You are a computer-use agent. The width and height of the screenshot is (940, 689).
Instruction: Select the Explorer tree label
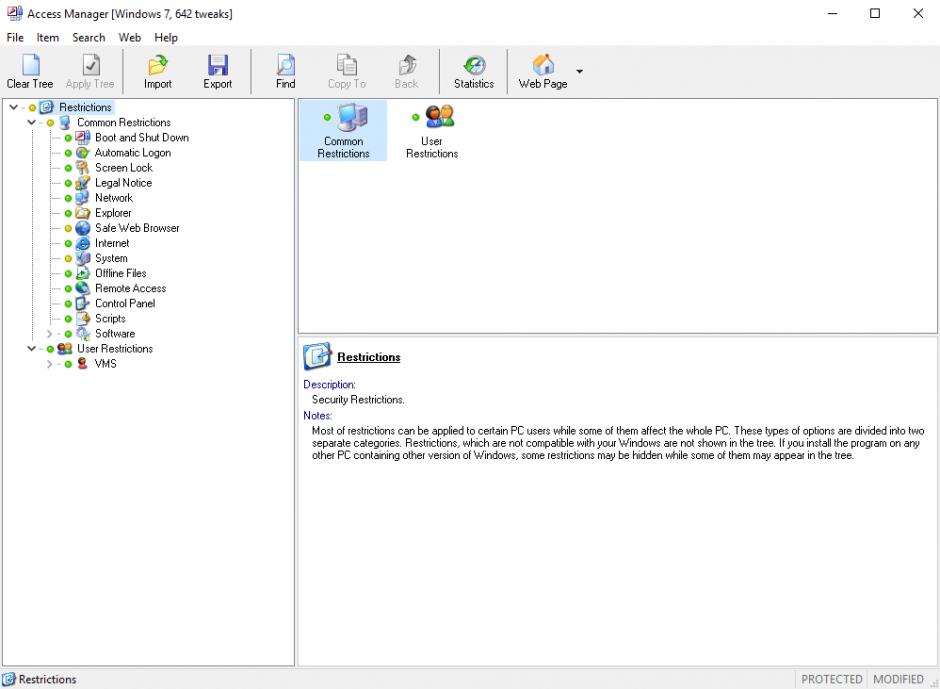point(113,213)
